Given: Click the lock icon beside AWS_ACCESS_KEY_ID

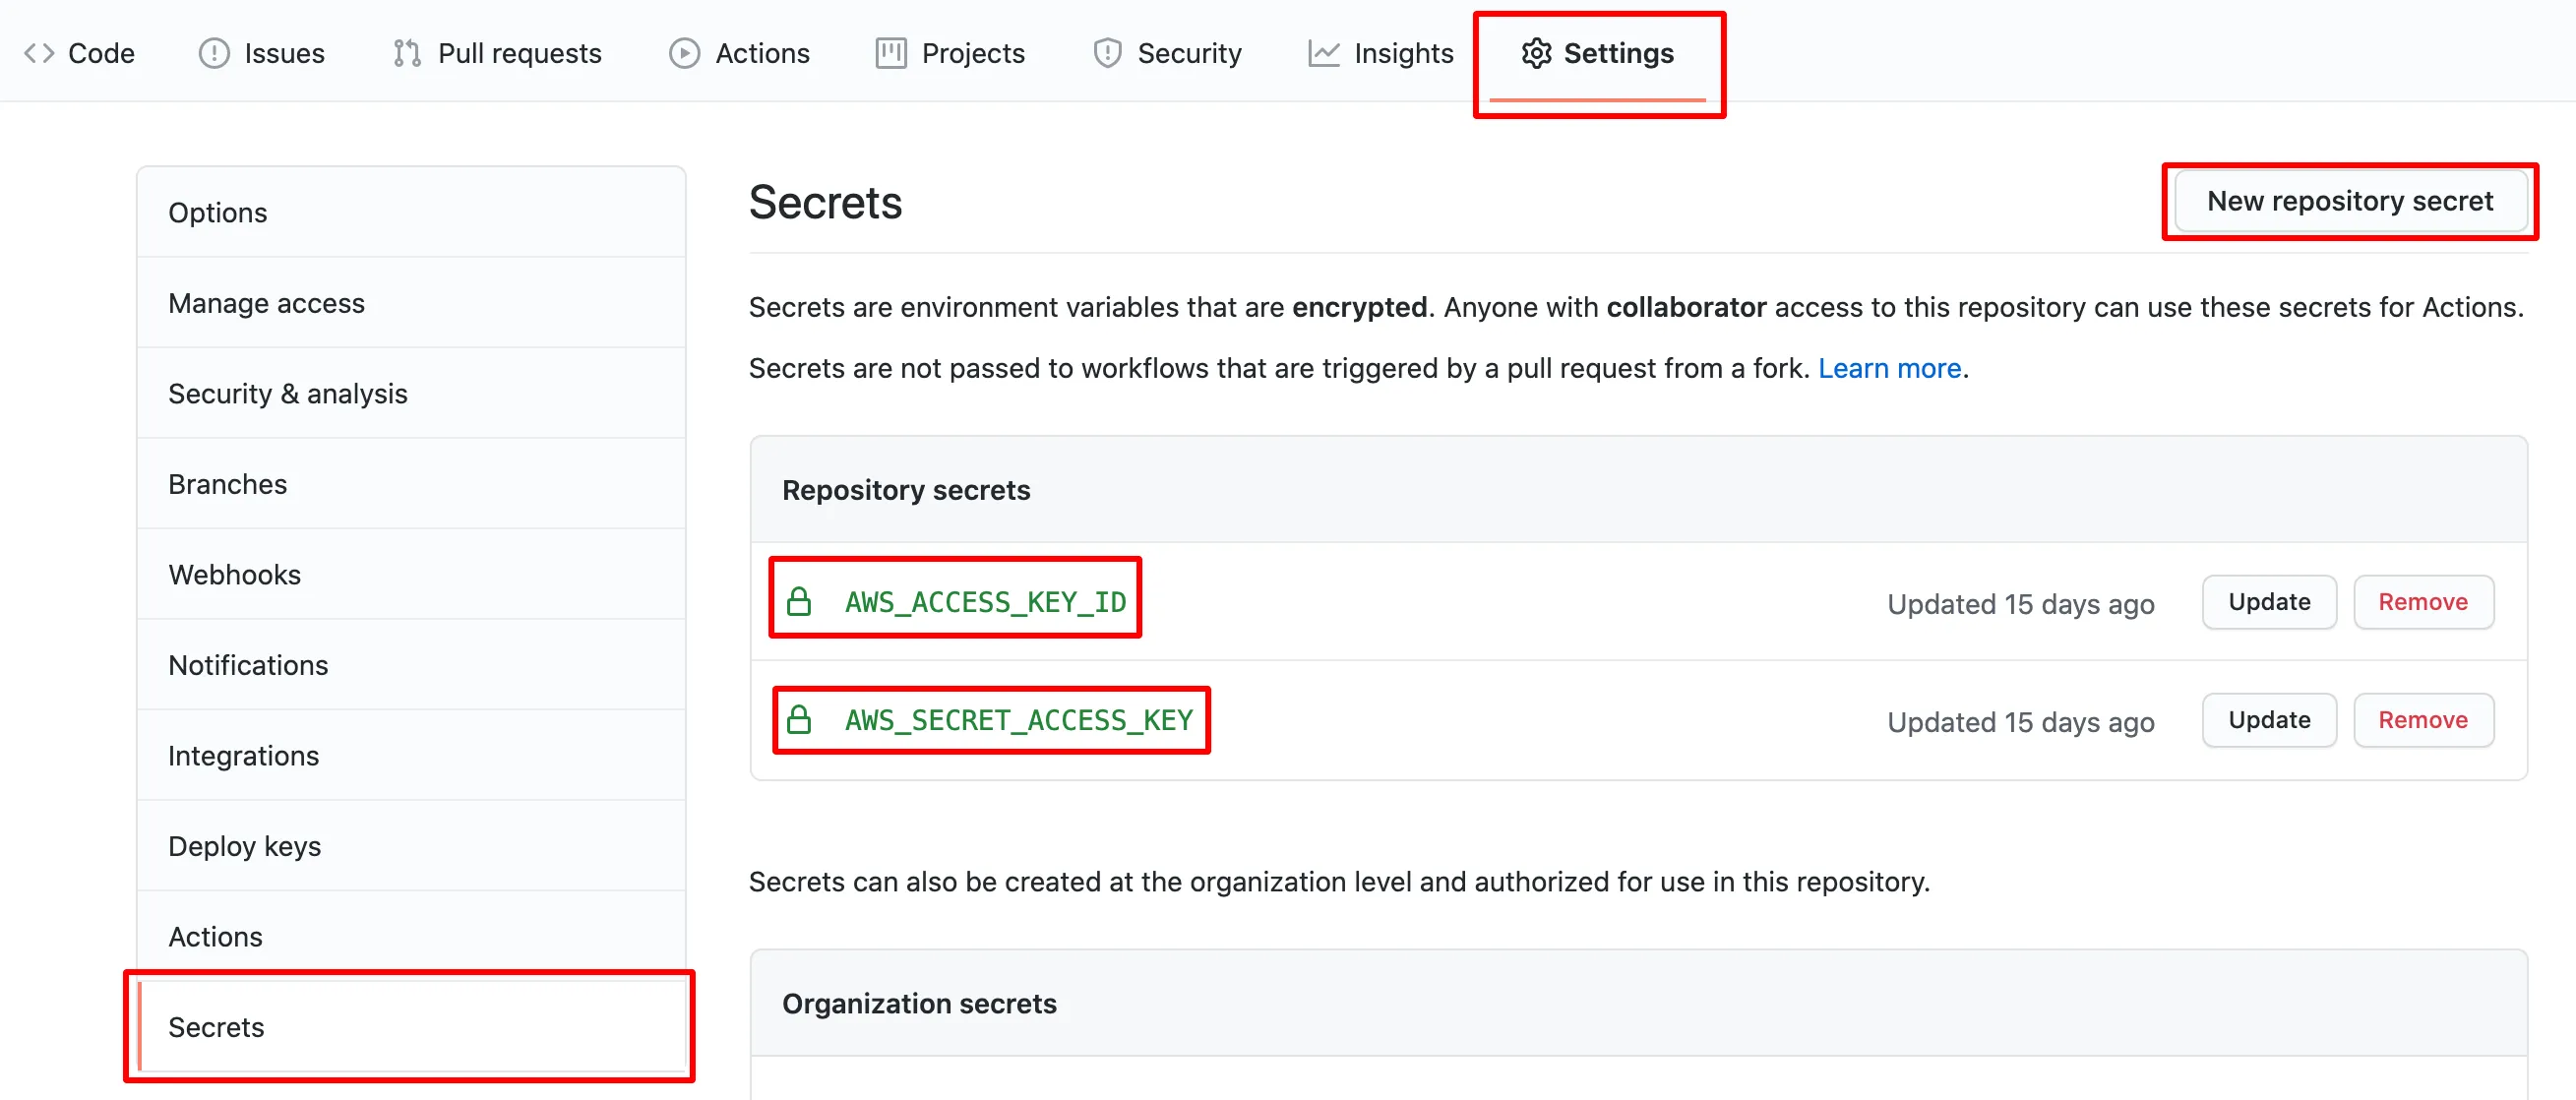Looking at the screenshot, I should [799, 602].
